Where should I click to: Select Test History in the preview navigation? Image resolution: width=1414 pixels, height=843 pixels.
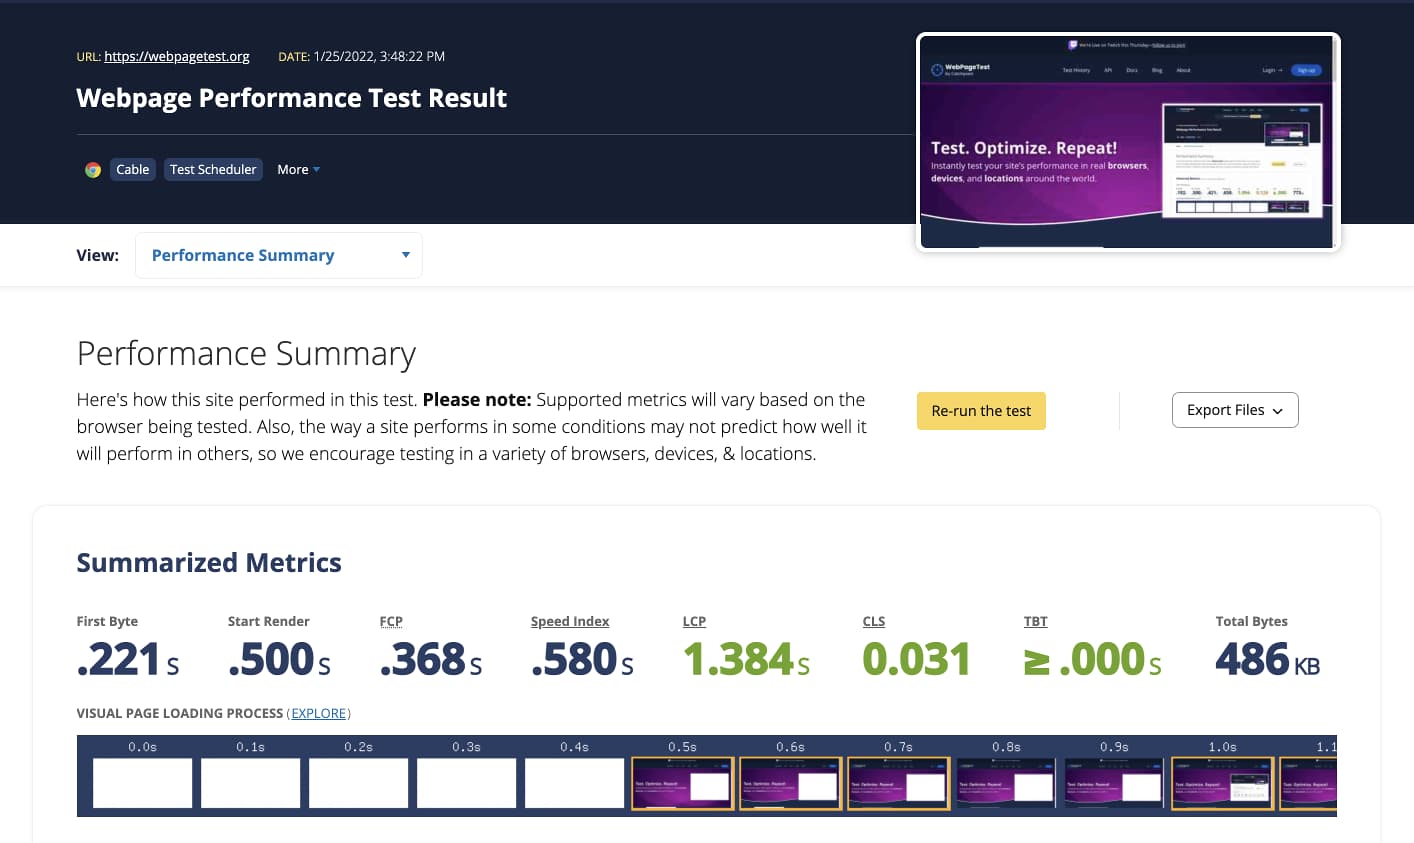(x=1077, y=70)
